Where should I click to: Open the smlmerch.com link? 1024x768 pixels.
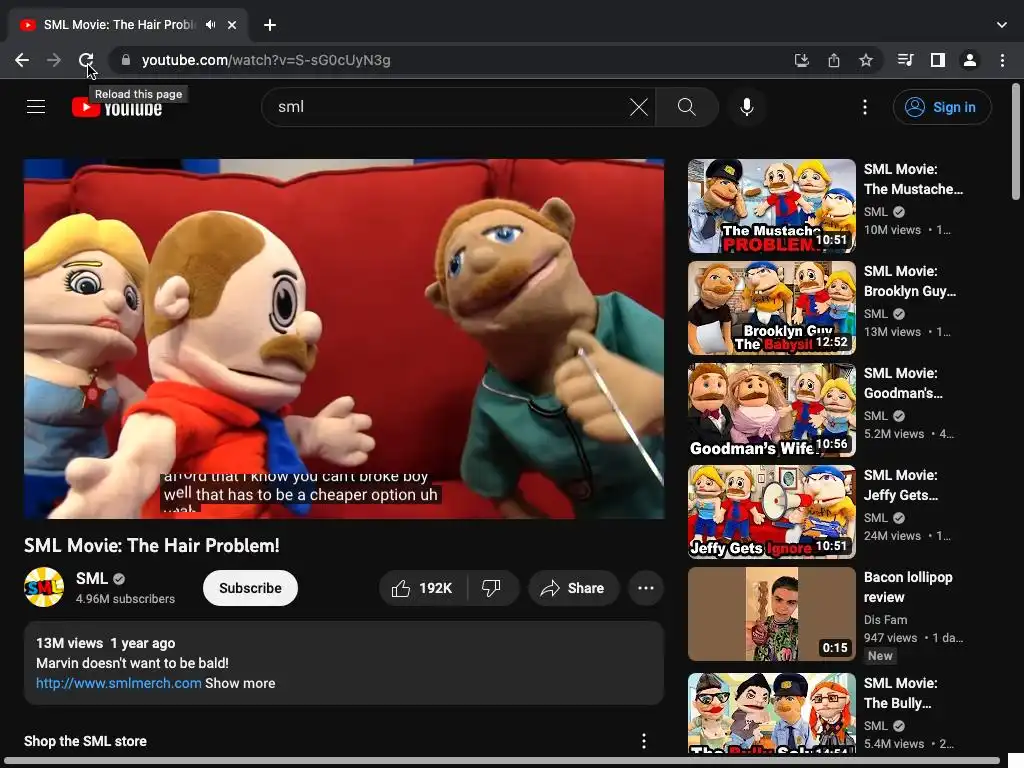[x=118, y=683]
